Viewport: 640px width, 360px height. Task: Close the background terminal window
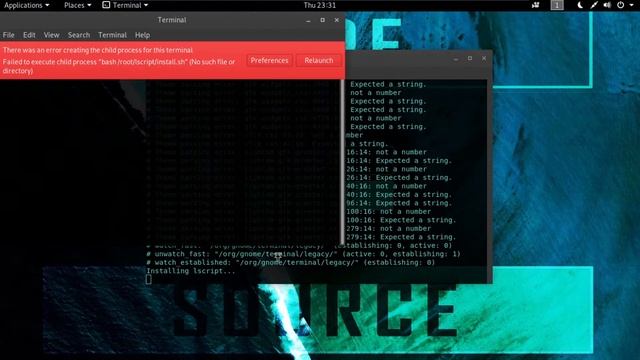[x=484, y=59]
